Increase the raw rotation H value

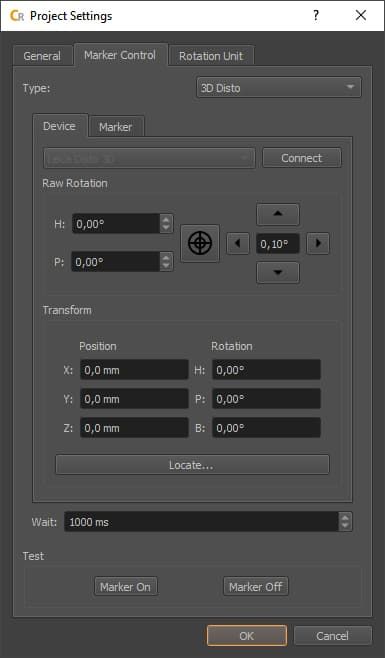tap(166, 219)
